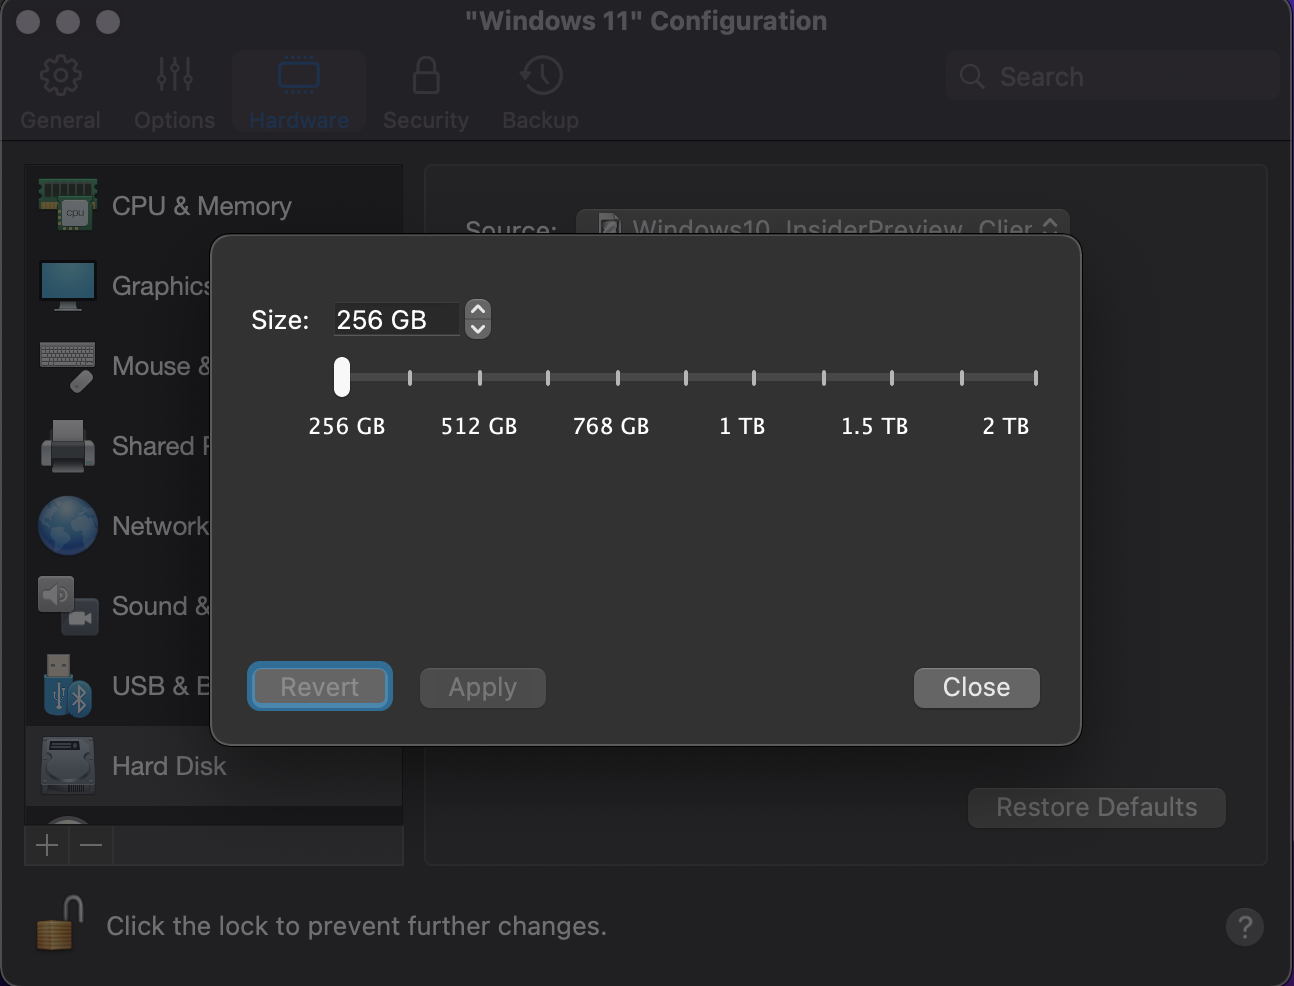Screen dimensions: 1294x986
Task: Click the 1 TB slider tick
Action: 754,378
